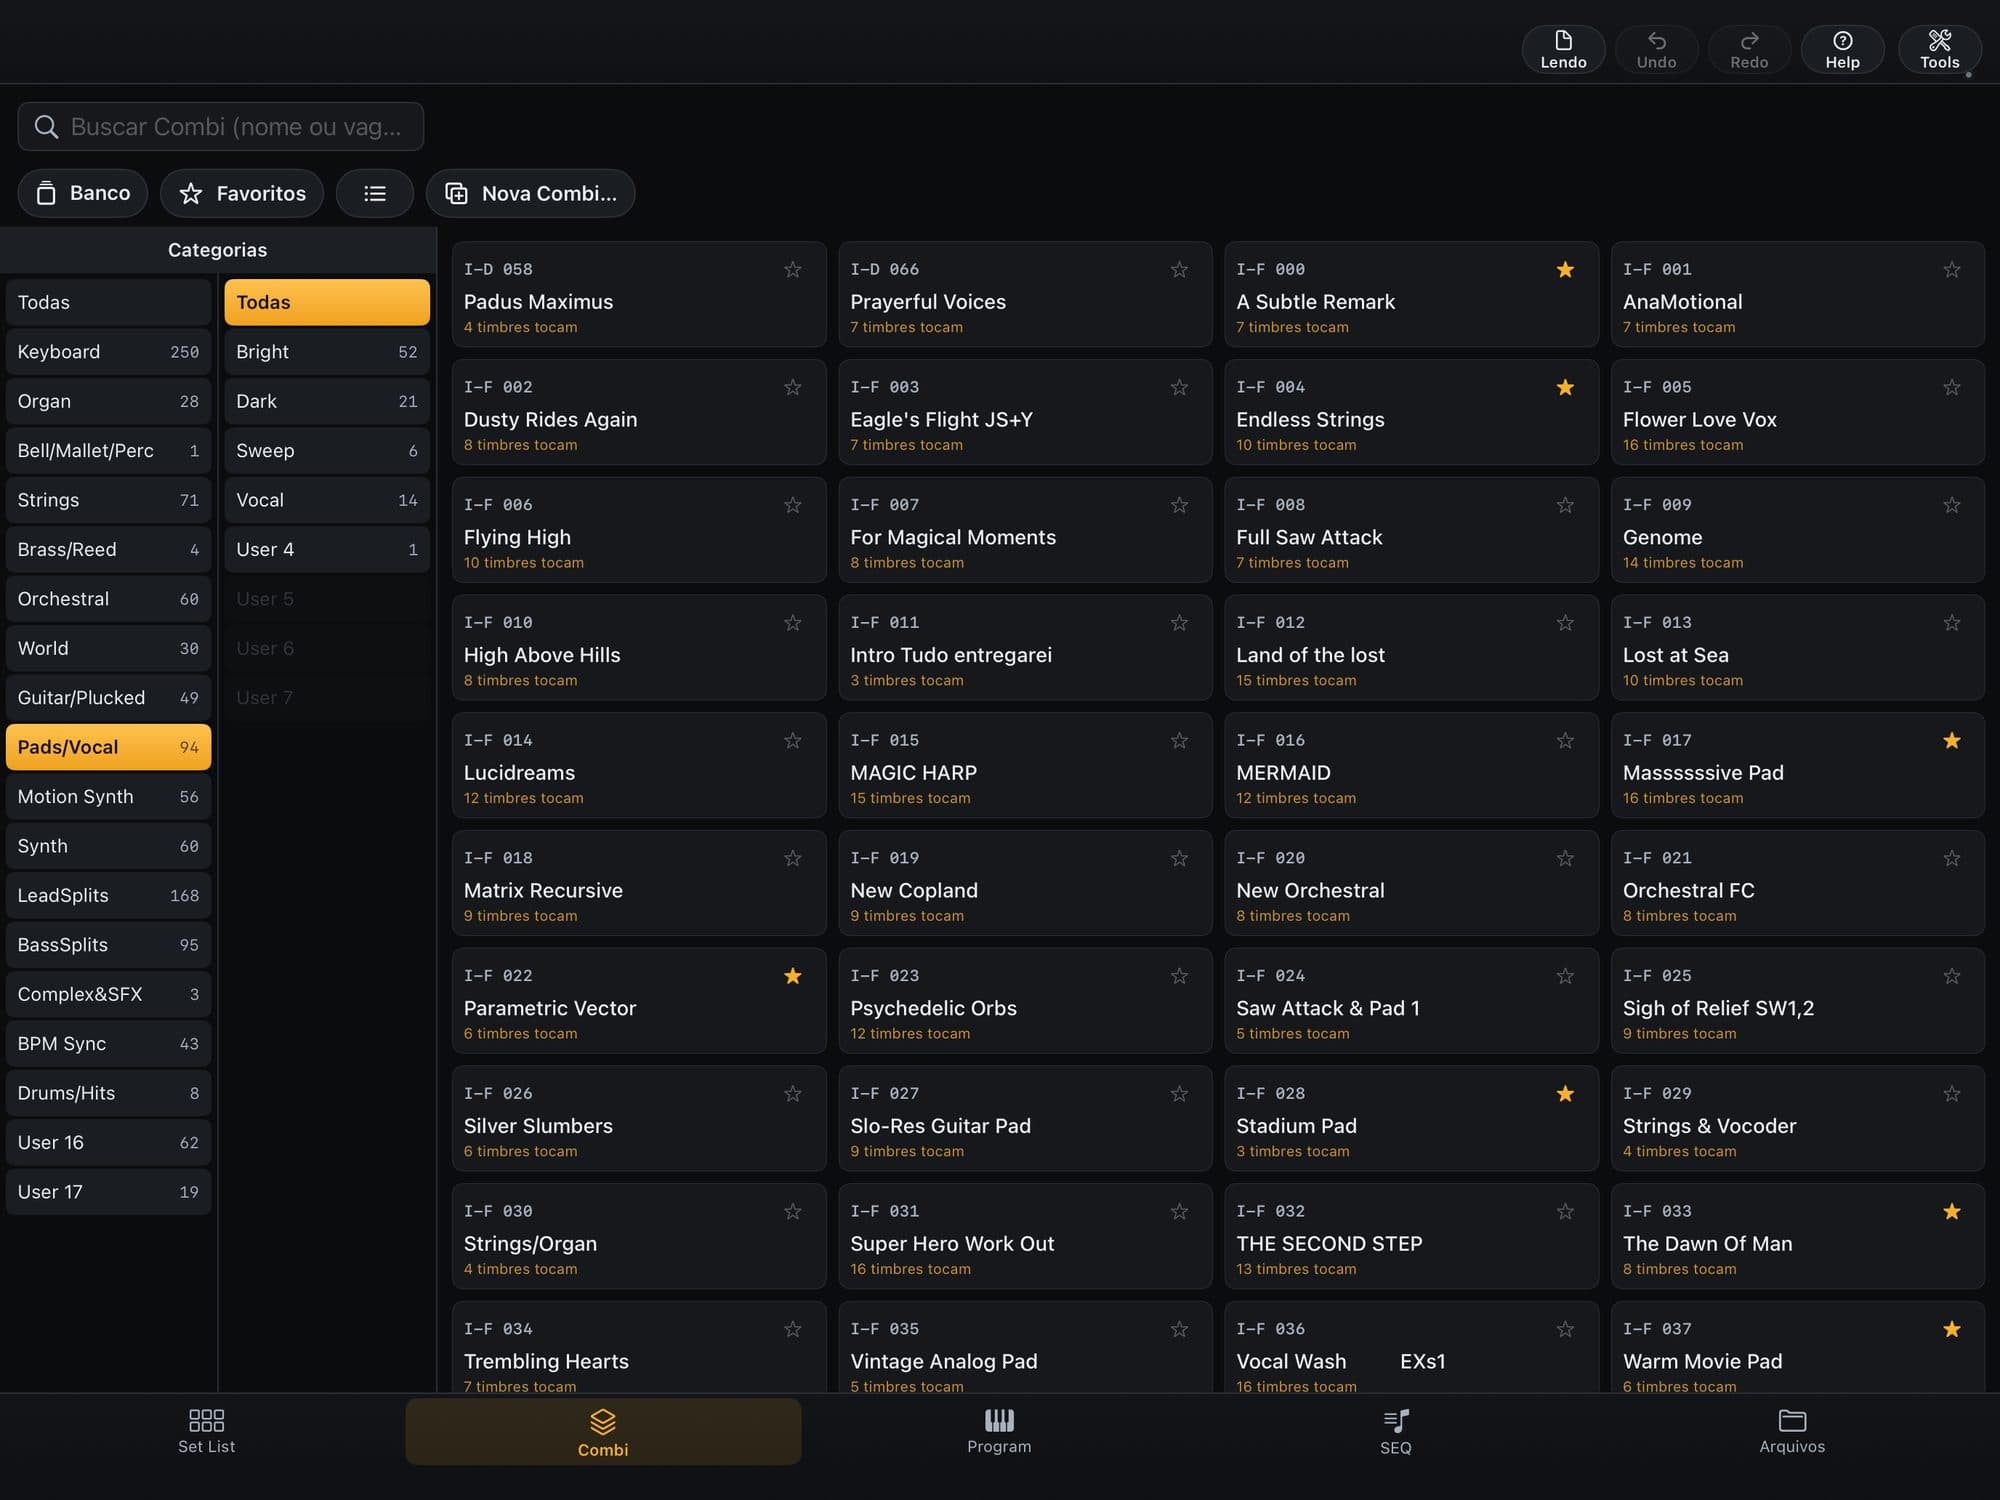The height and width of the screenshot is (1500, 2000).
Task: Favorite Padus Maximus star
Action: point(793,270)
